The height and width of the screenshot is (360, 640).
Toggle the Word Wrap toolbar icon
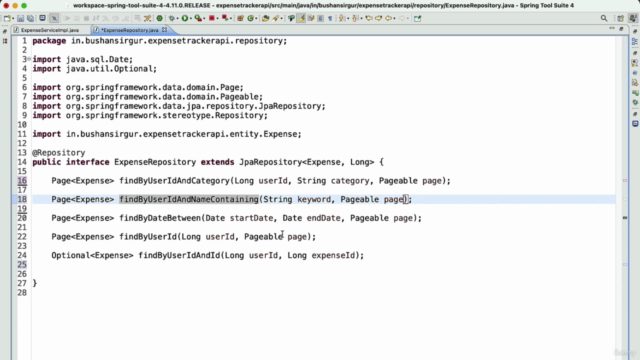tap(311, 18)
